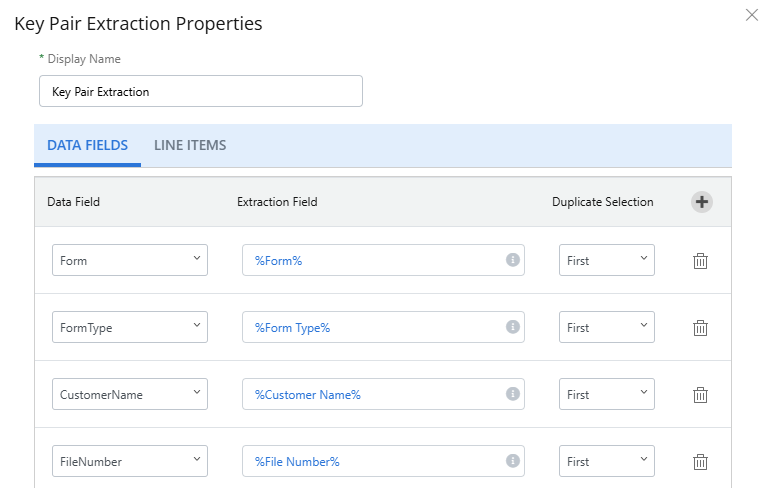Click the plus icon to add data field
This screenshot has width=773, height=494.
coord(701,202)
